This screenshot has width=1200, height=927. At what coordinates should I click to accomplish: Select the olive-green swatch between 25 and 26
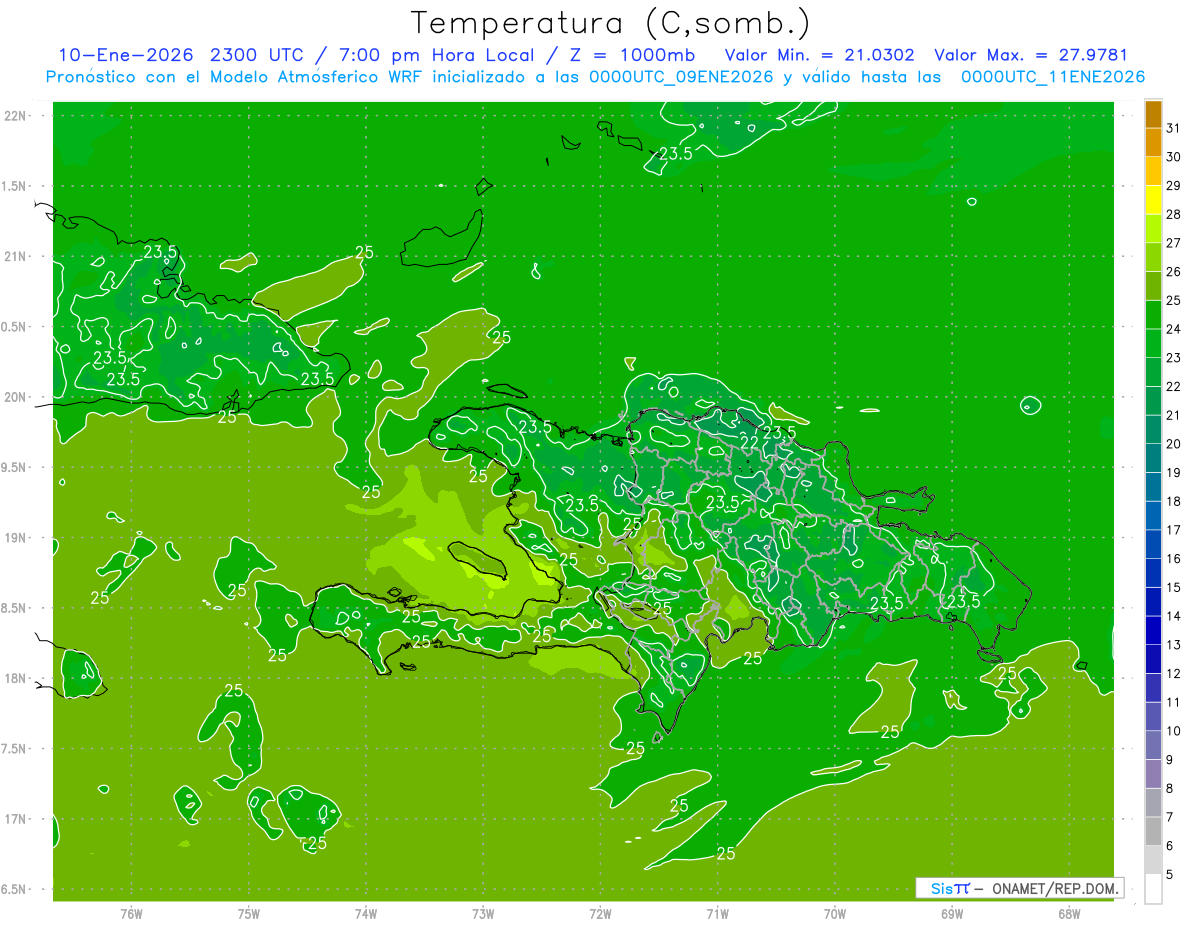coord(1153,285)
